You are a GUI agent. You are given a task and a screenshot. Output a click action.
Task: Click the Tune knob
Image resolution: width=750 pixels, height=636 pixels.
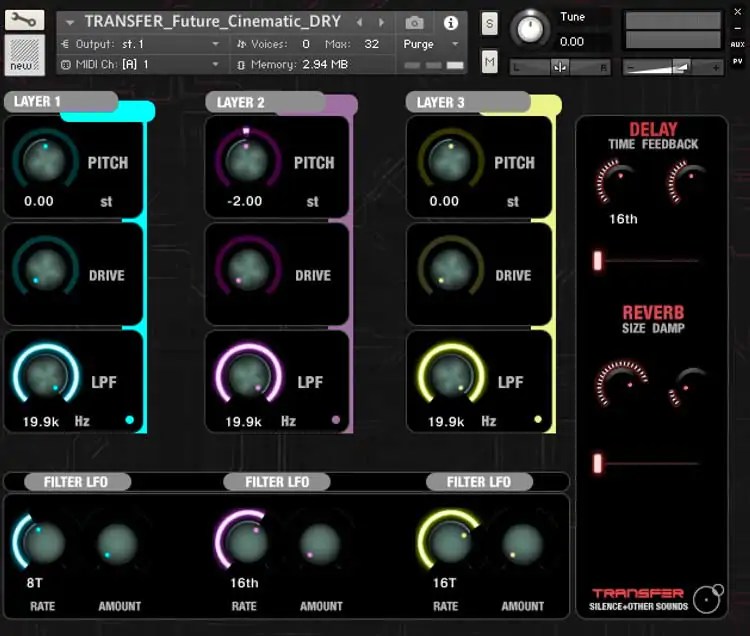pos(529,29)
